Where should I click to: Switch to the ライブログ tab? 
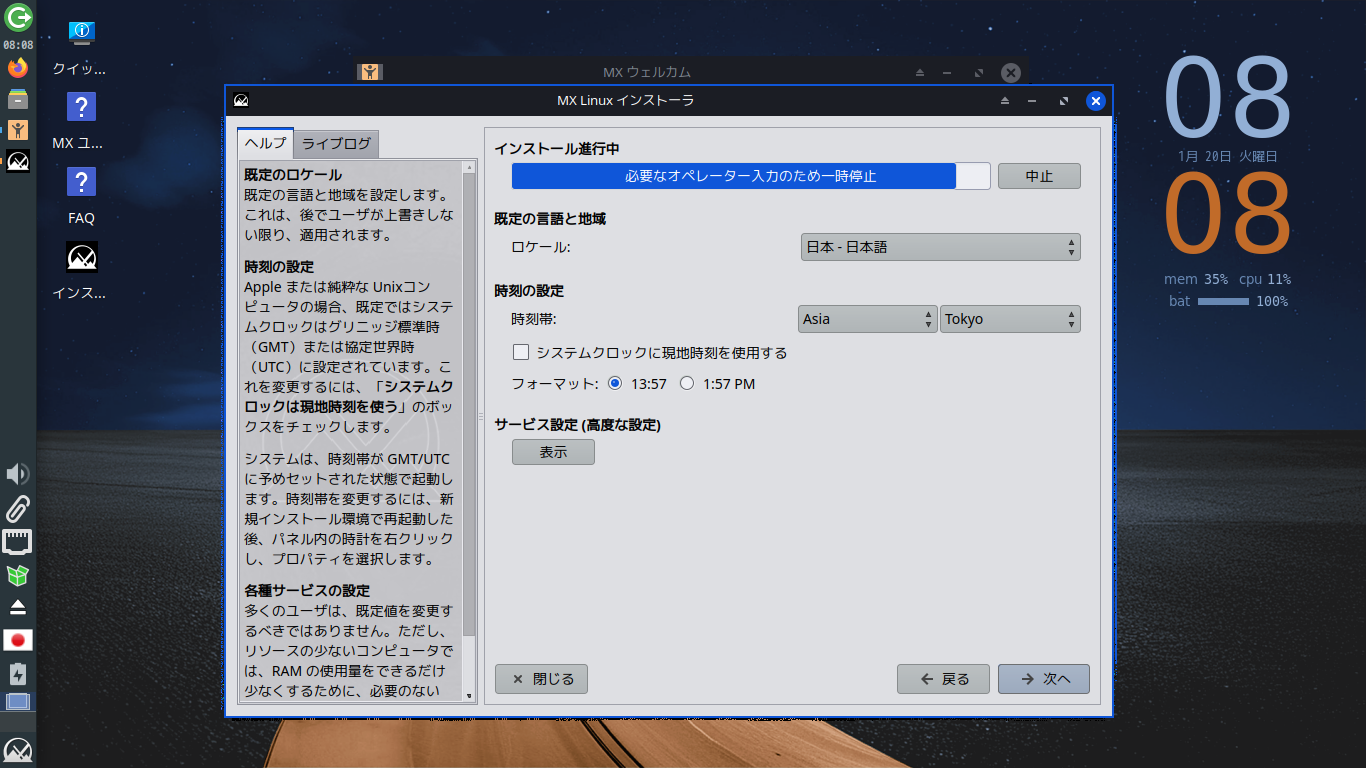coord(336,143)
